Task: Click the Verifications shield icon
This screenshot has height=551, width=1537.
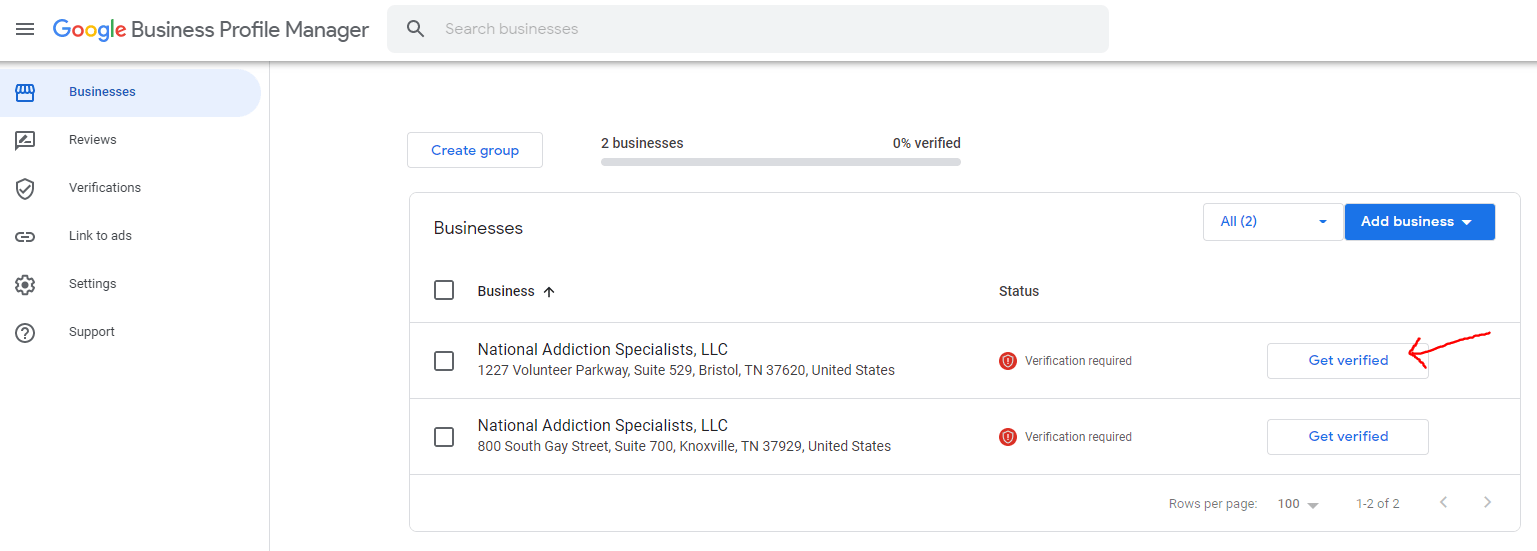Action: pos(25,188)
